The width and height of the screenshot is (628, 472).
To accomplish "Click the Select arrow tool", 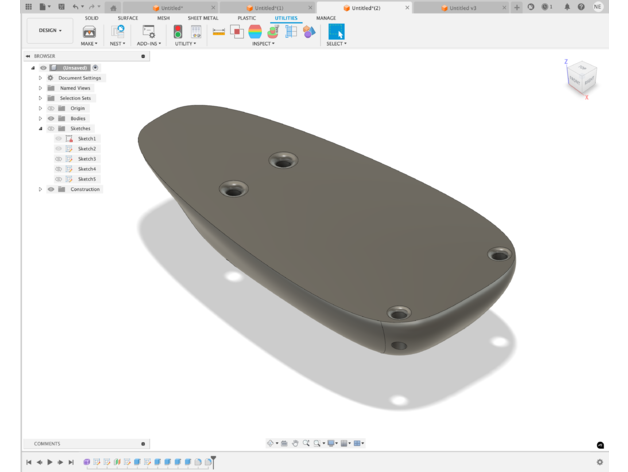I will [336, 32].
